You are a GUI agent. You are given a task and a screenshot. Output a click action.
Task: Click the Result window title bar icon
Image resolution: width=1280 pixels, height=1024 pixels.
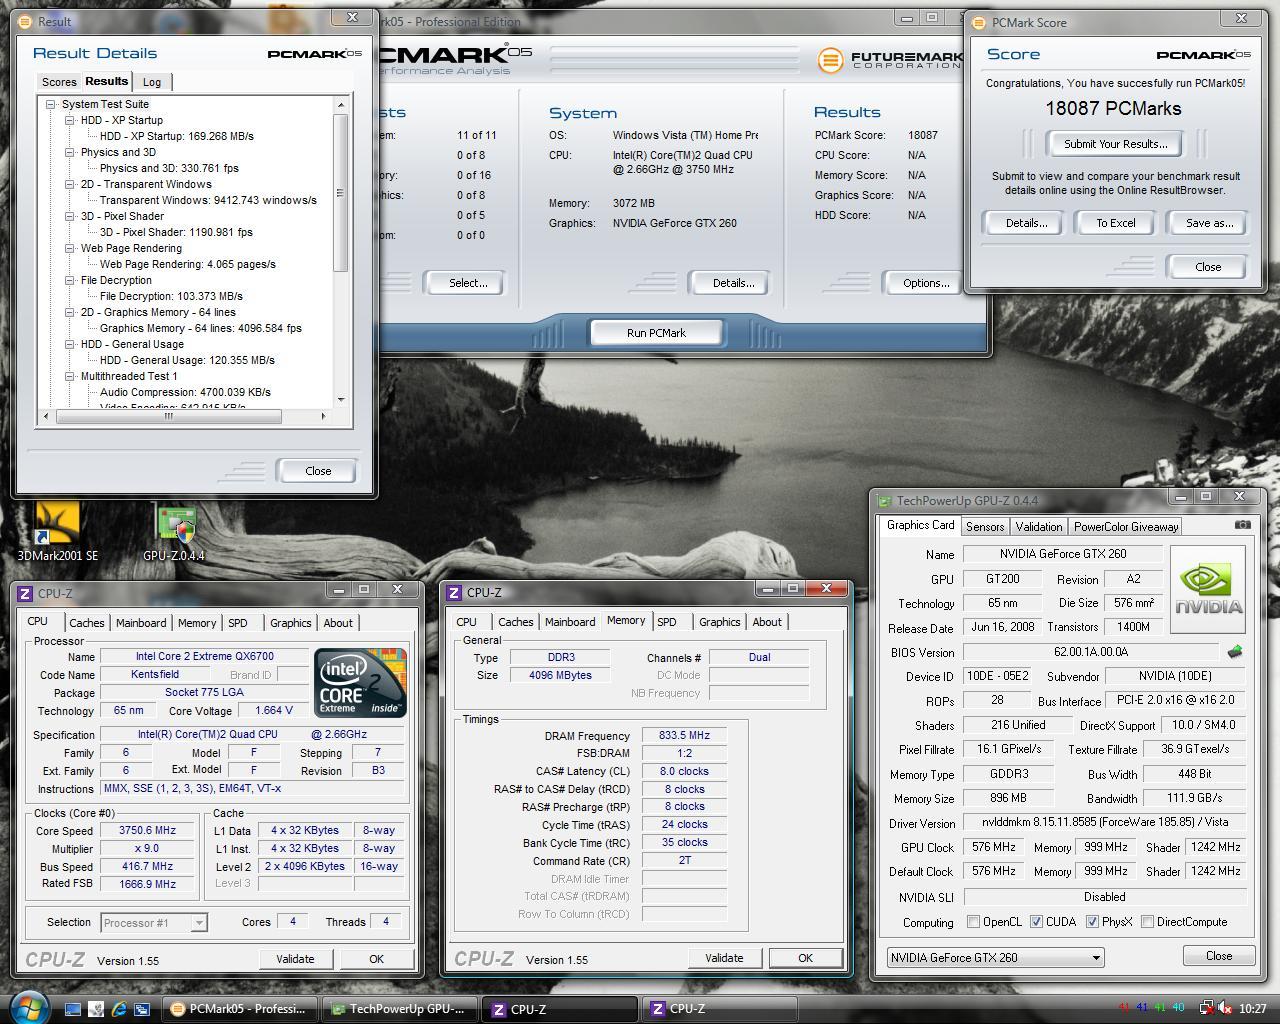pos(24,21)
